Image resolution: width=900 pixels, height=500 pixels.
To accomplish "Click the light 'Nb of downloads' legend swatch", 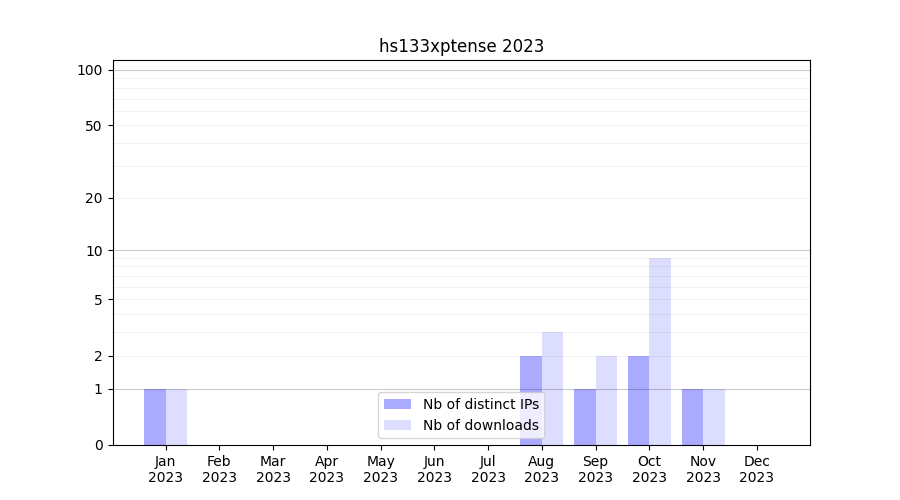I will tap(397, 425).
